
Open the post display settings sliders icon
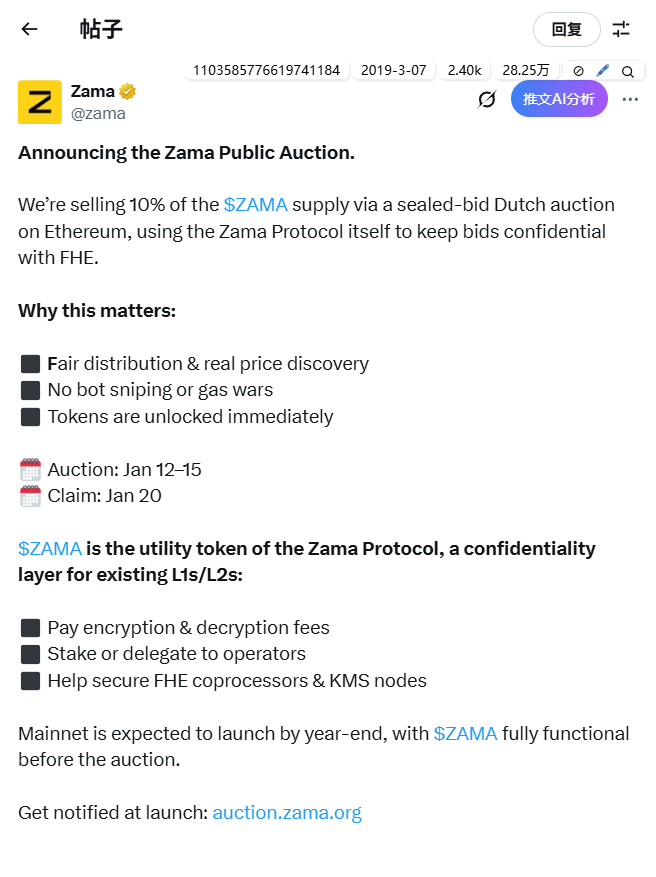coord(621,29)
